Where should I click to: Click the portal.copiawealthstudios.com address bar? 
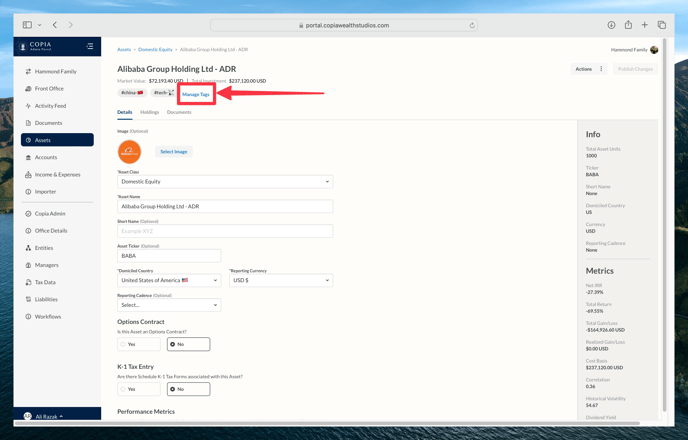(344, 25)
